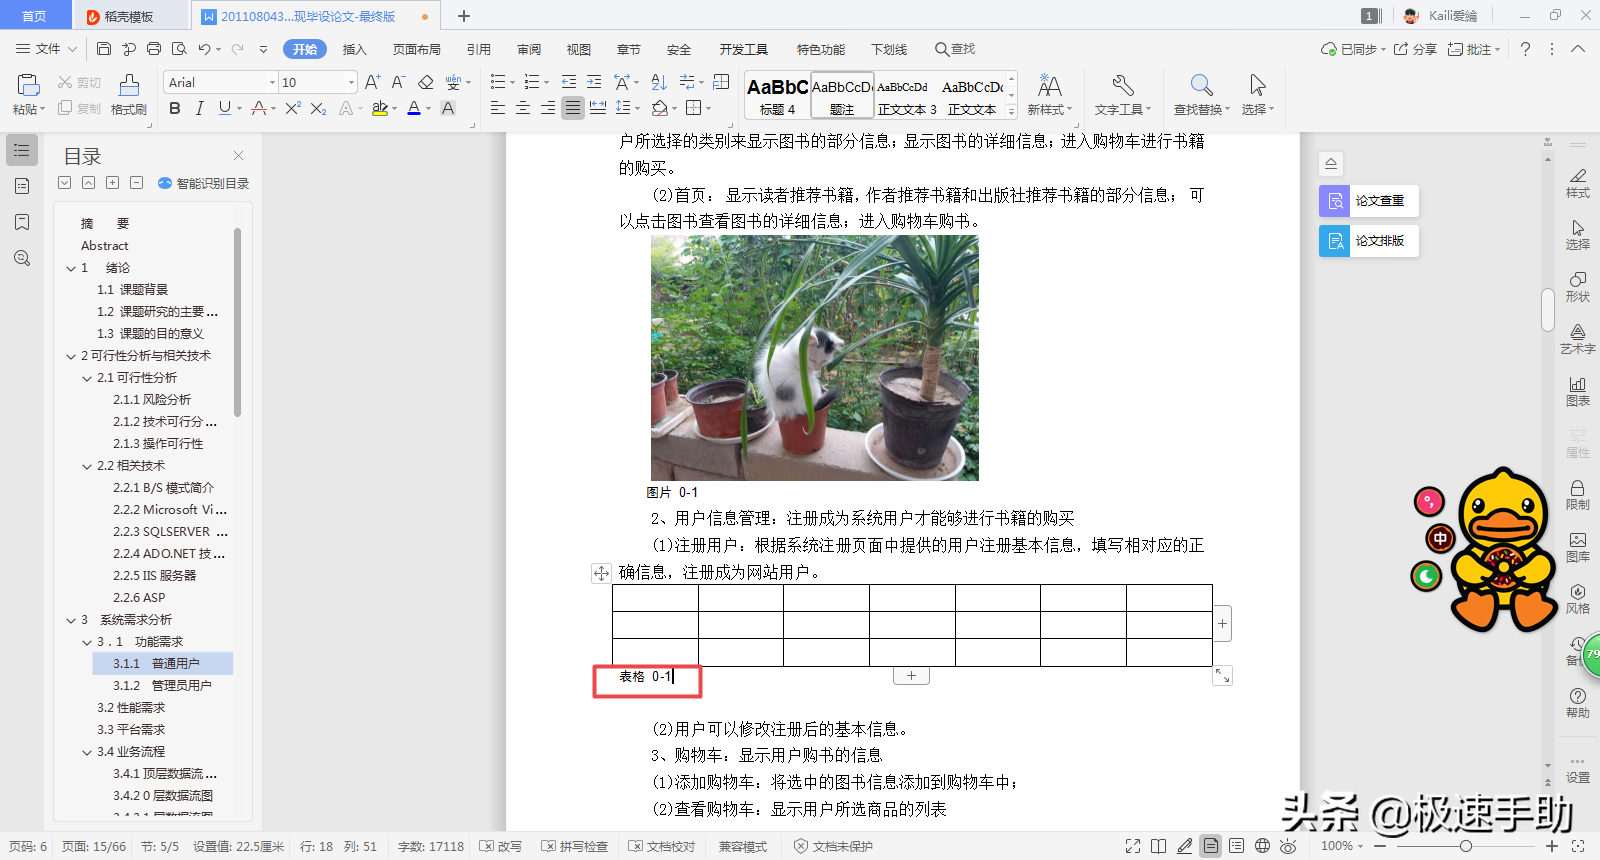Open the 文件 menu dropdown arrow

[x=72, y=48]
